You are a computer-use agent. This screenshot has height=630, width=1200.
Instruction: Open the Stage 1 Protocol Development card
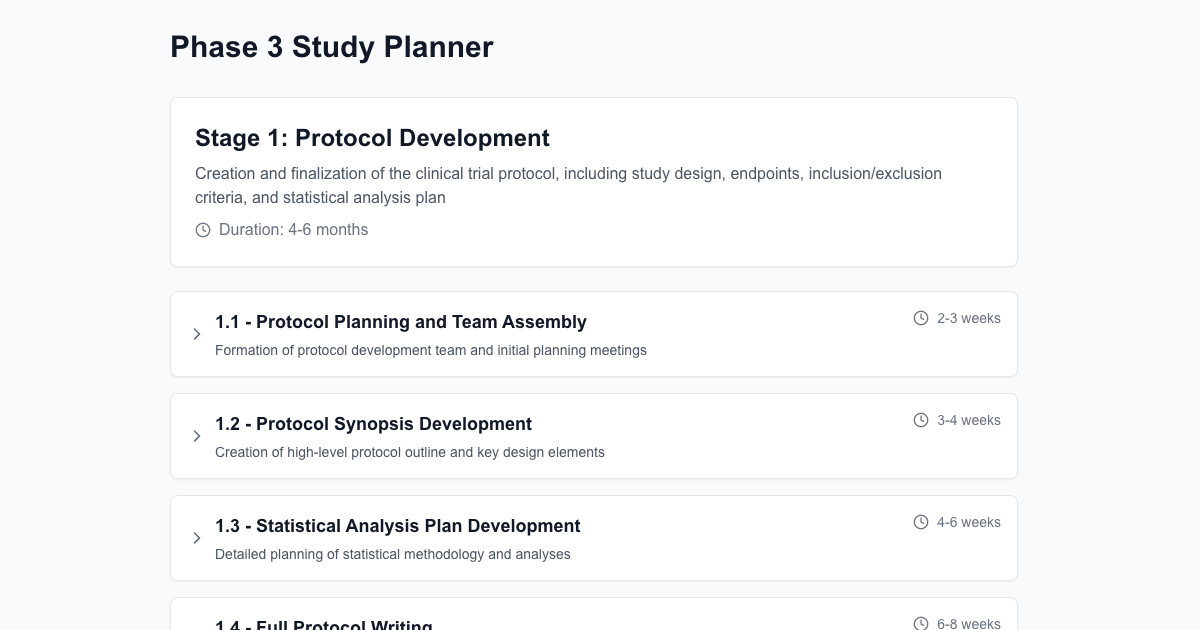[594, 182]
